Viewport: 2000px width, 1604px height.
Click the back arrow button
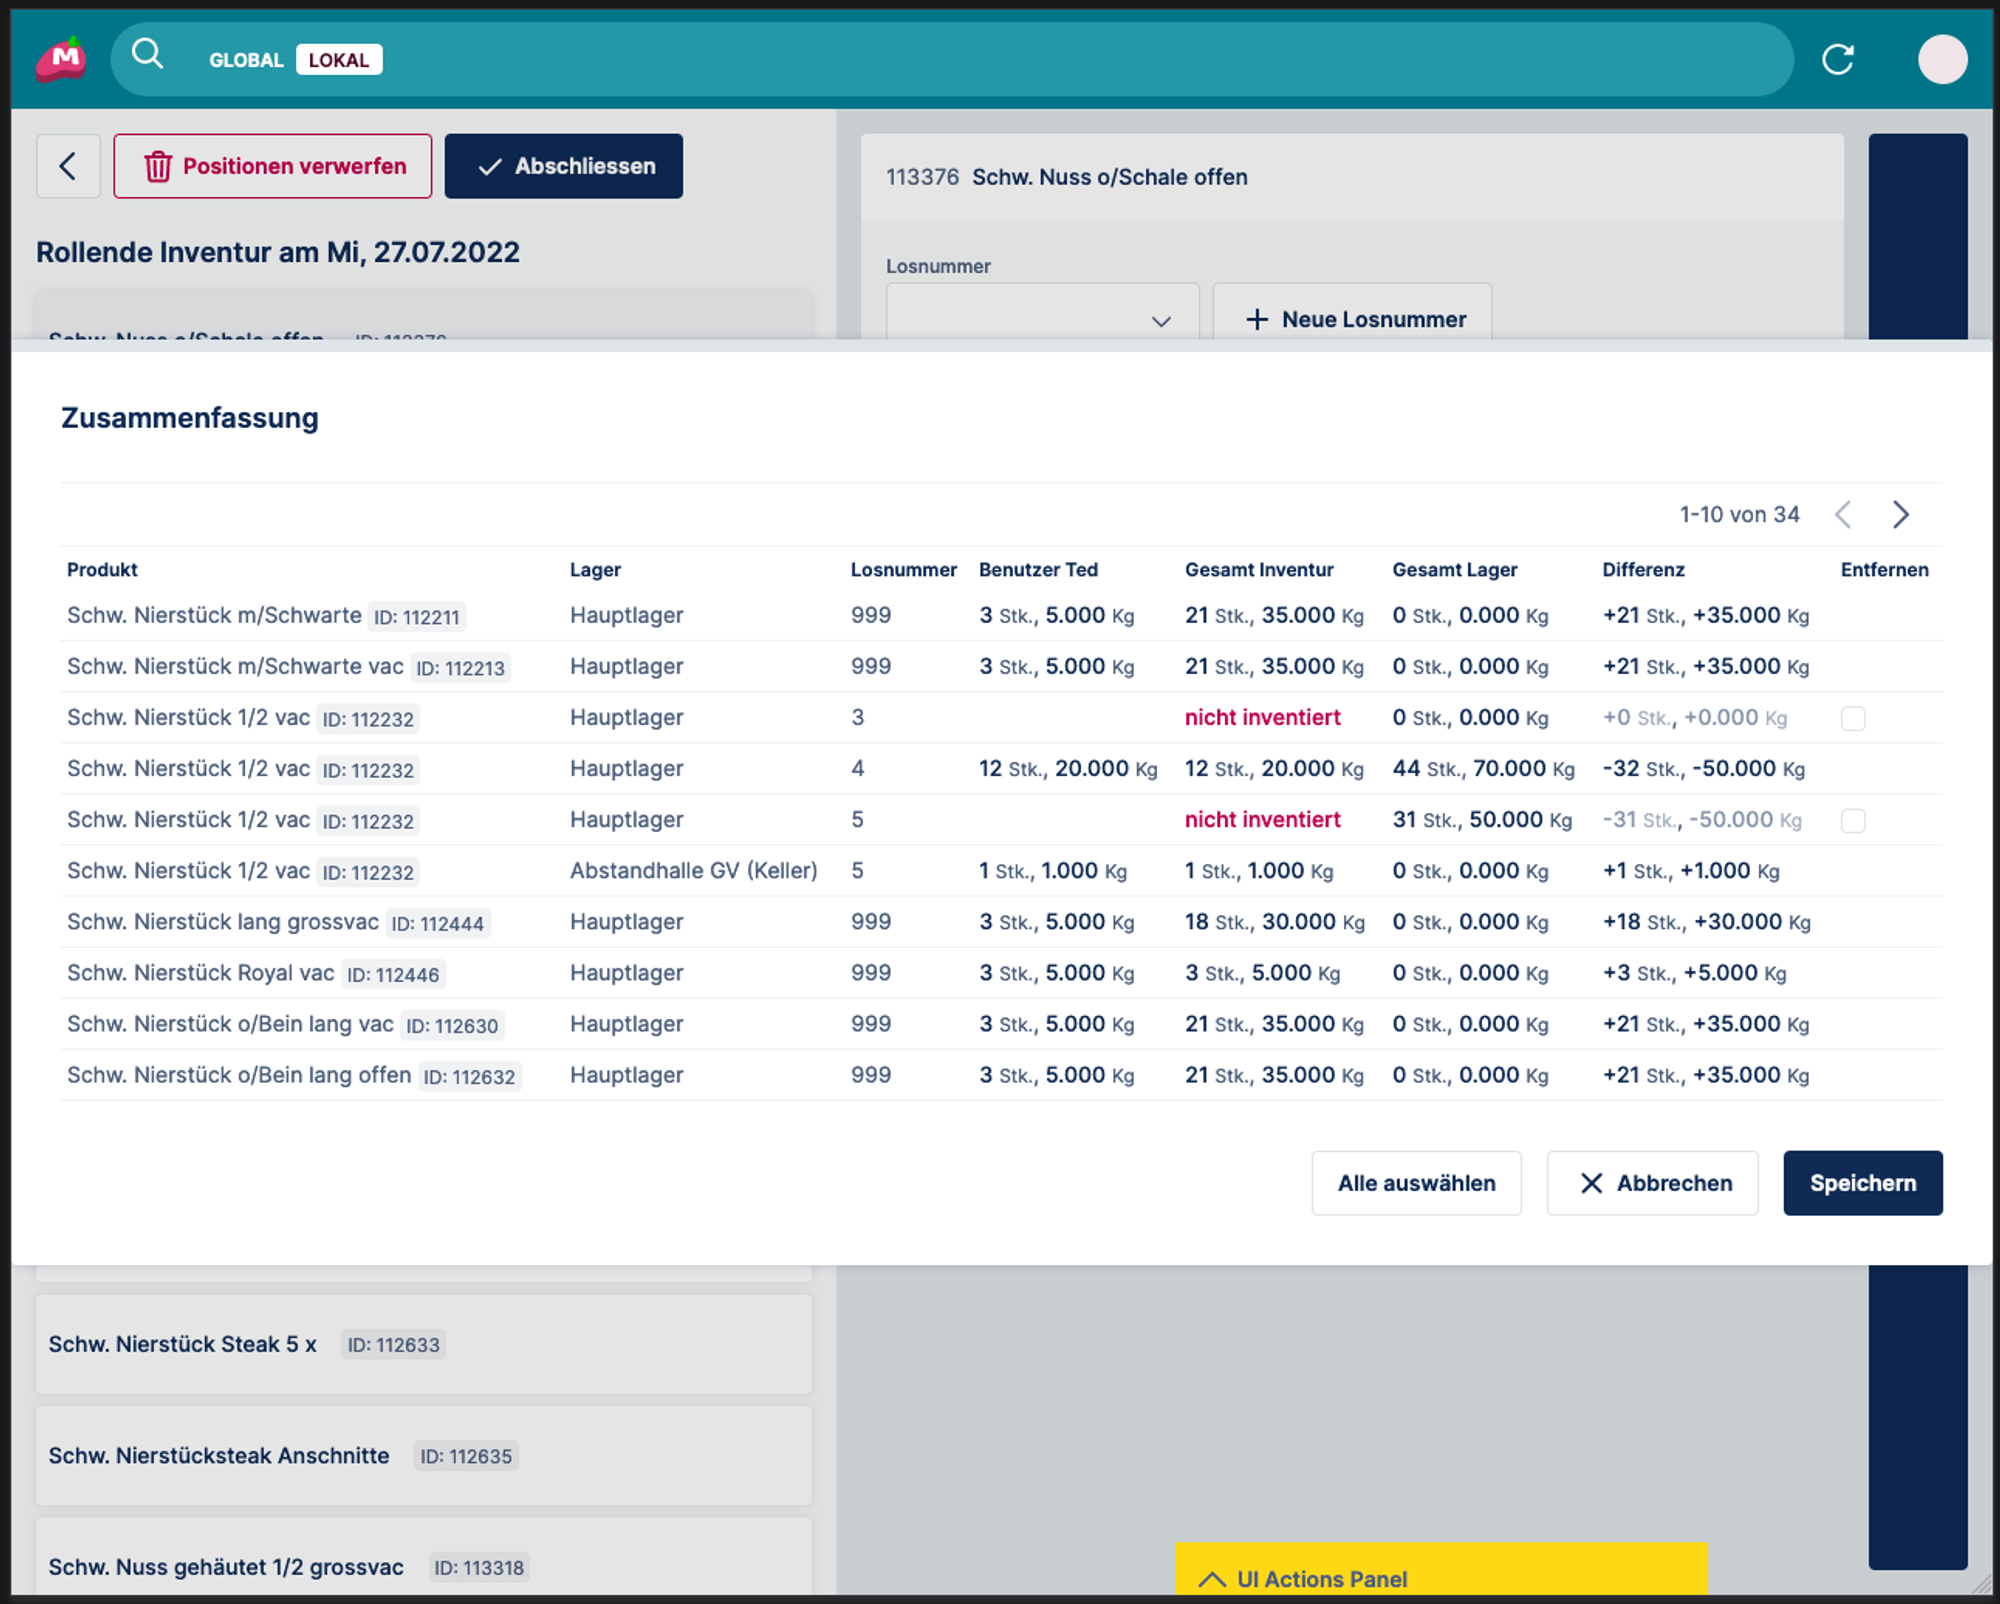(68, 166)
